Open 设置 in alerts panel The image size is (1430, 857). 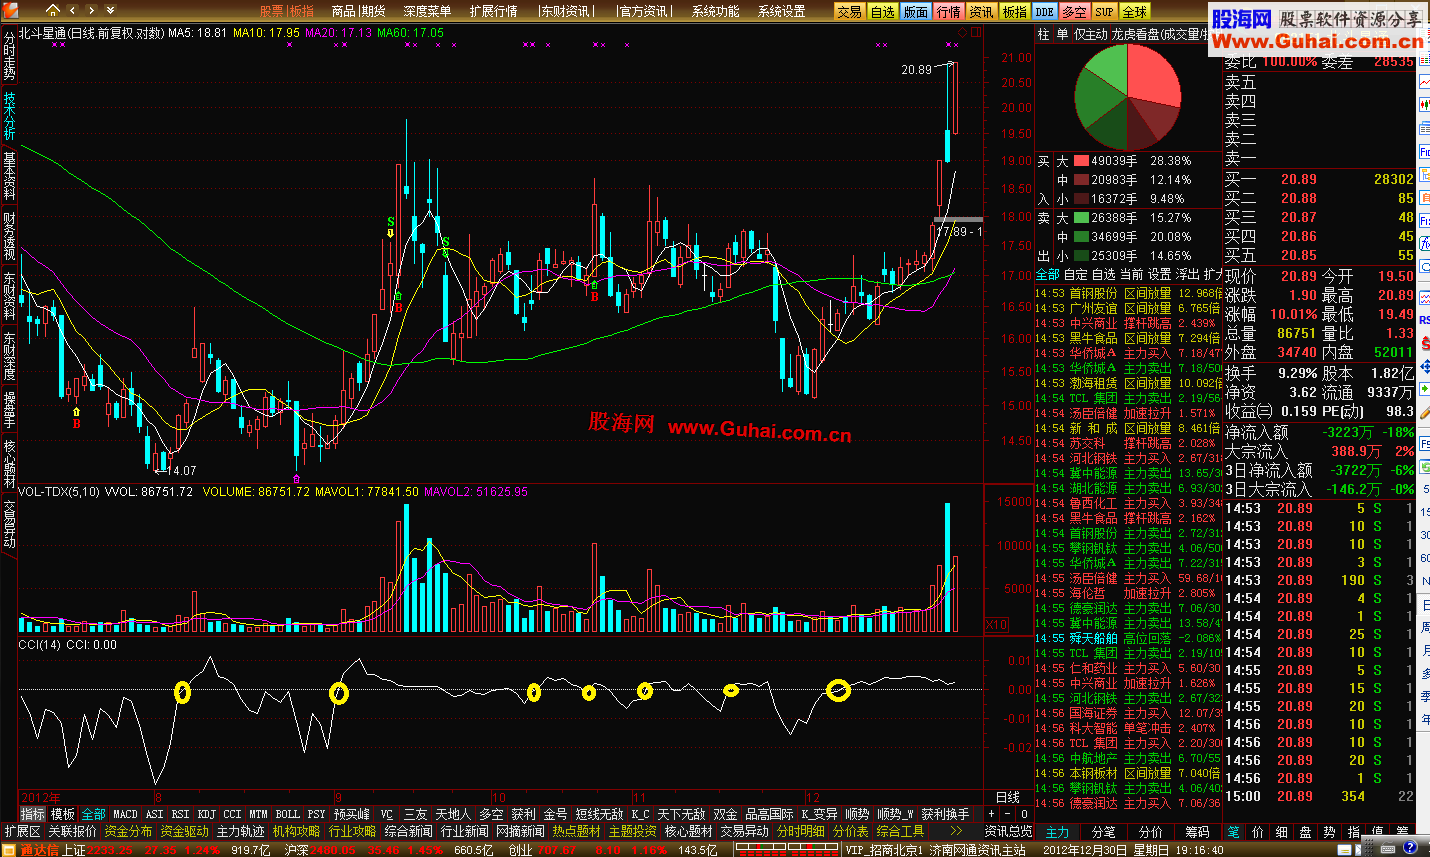(x=1159, y=274)
